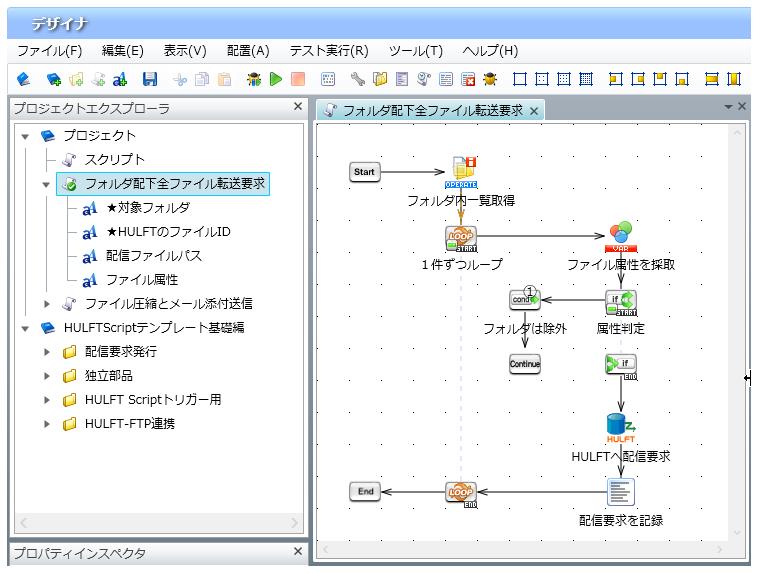The width and height of the screenshot is (758, 573).
Task: Open the ファイル(F) menu
Action: point(50,51)
